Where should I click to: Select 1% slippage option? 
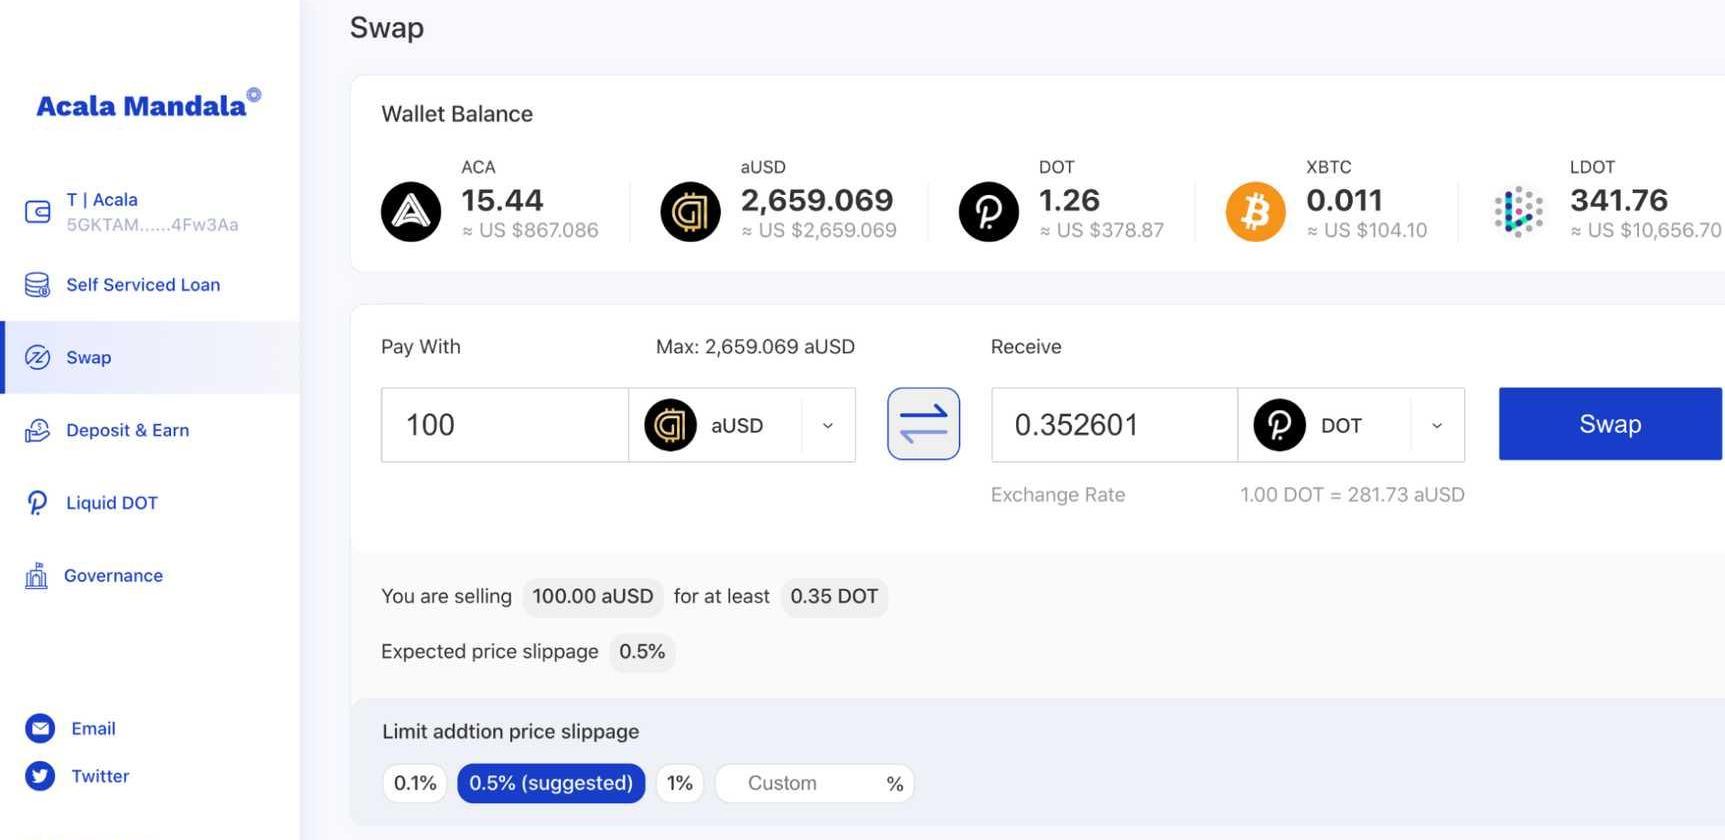pos(680,783)
